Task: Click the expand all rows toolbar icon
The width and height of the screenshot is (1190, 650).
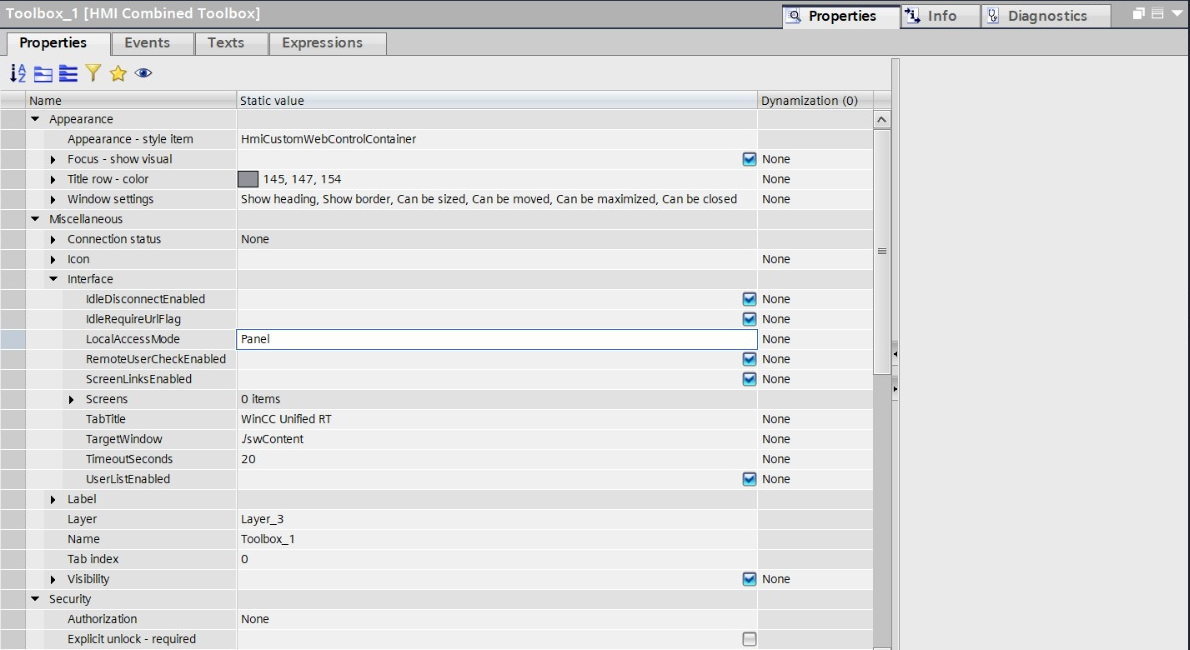Action: [x=68, y=73]
